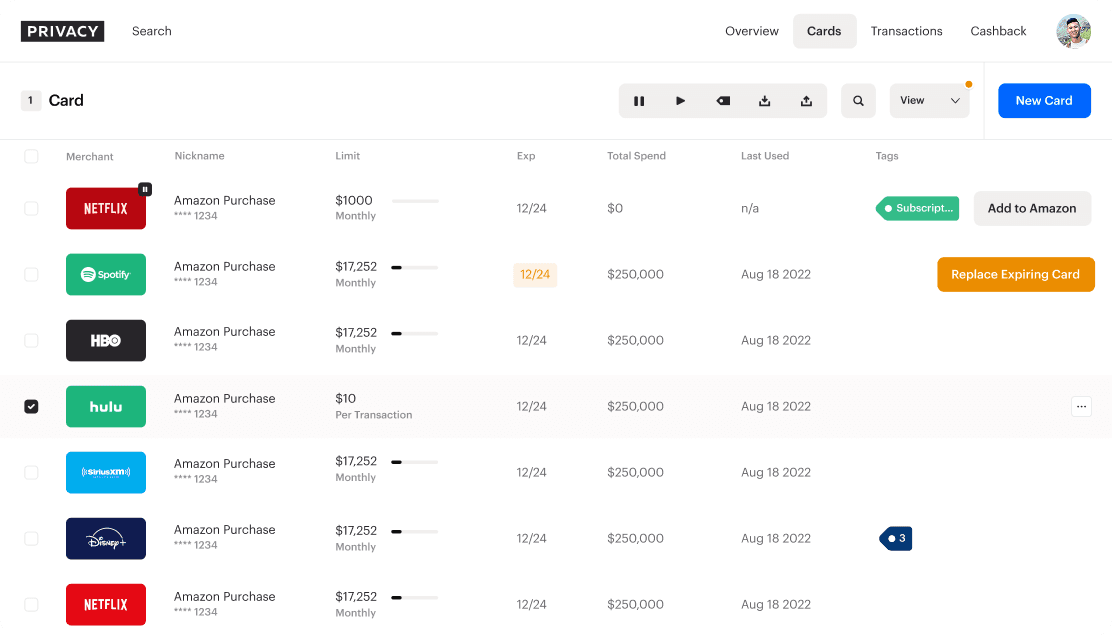Click the $0 total spend on Netflix row

(x=615, y=208)
